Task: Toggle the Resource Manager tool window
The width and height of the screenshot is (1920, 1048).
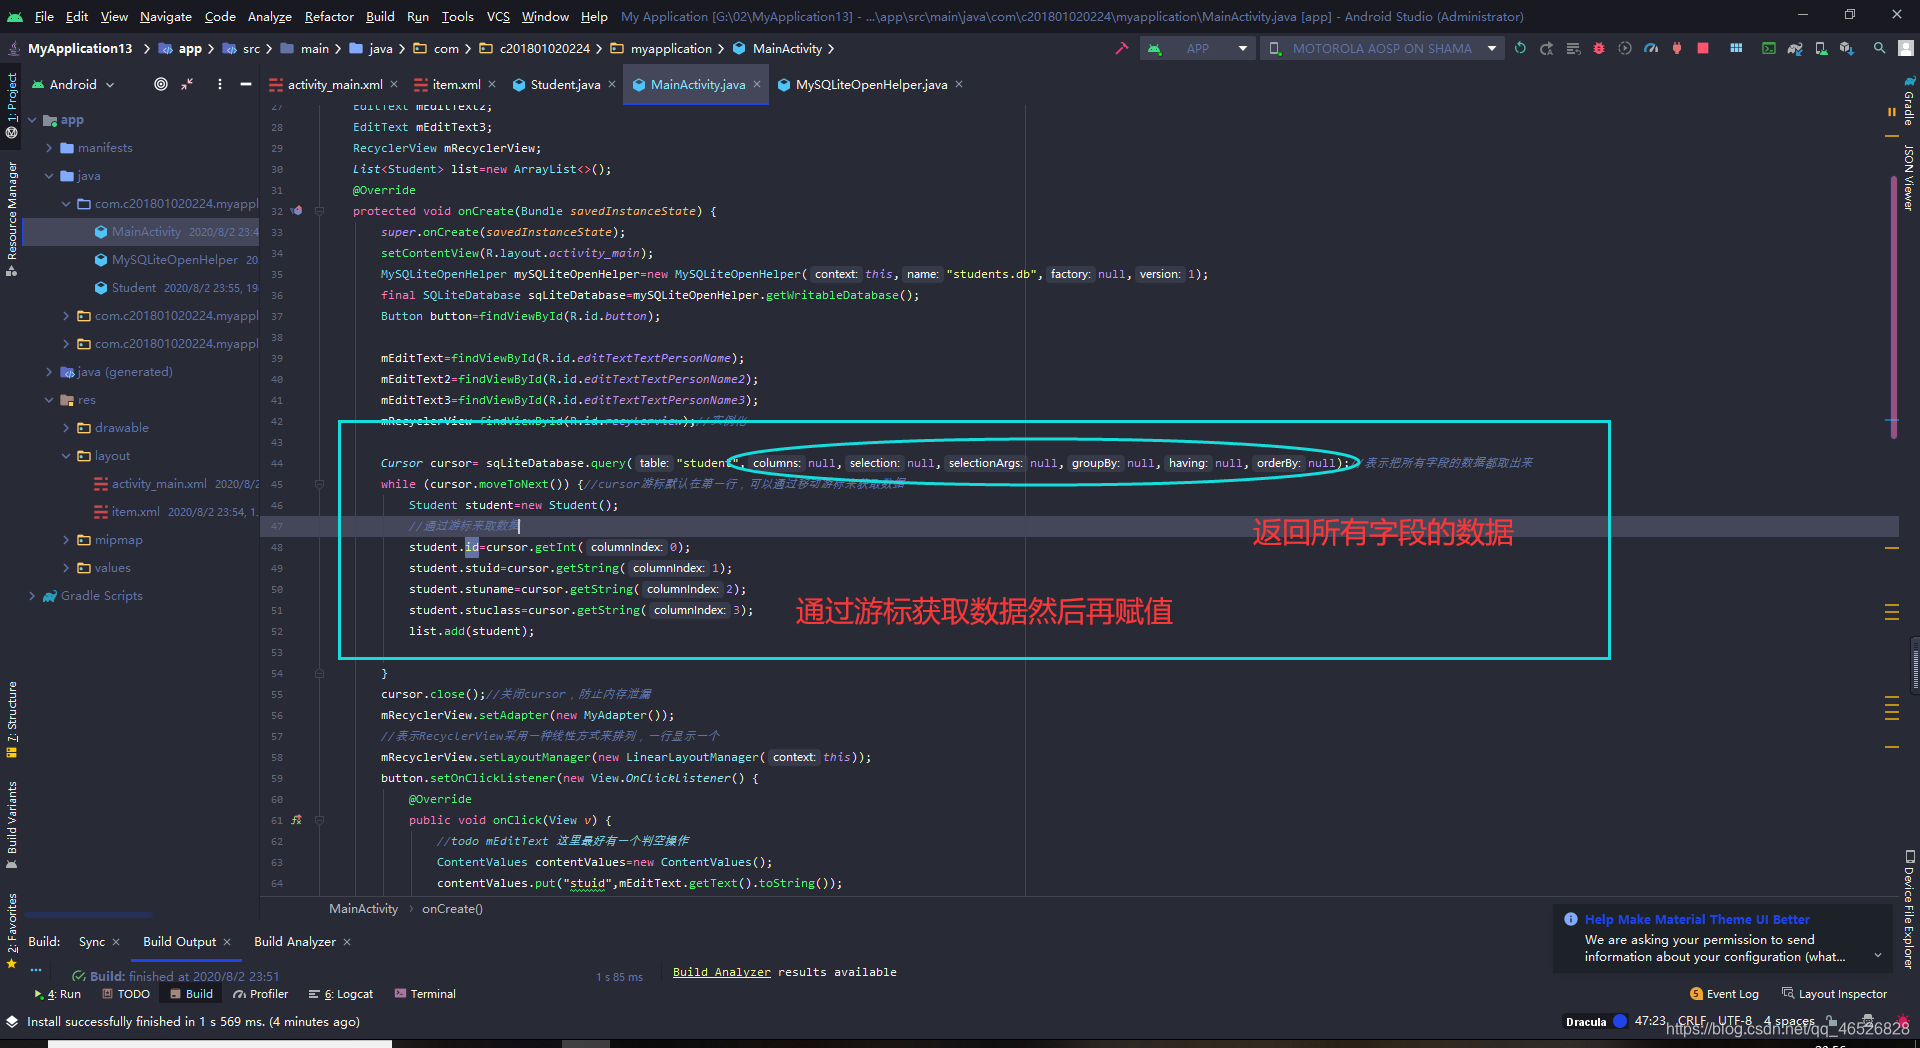Action: pos(12,218)
